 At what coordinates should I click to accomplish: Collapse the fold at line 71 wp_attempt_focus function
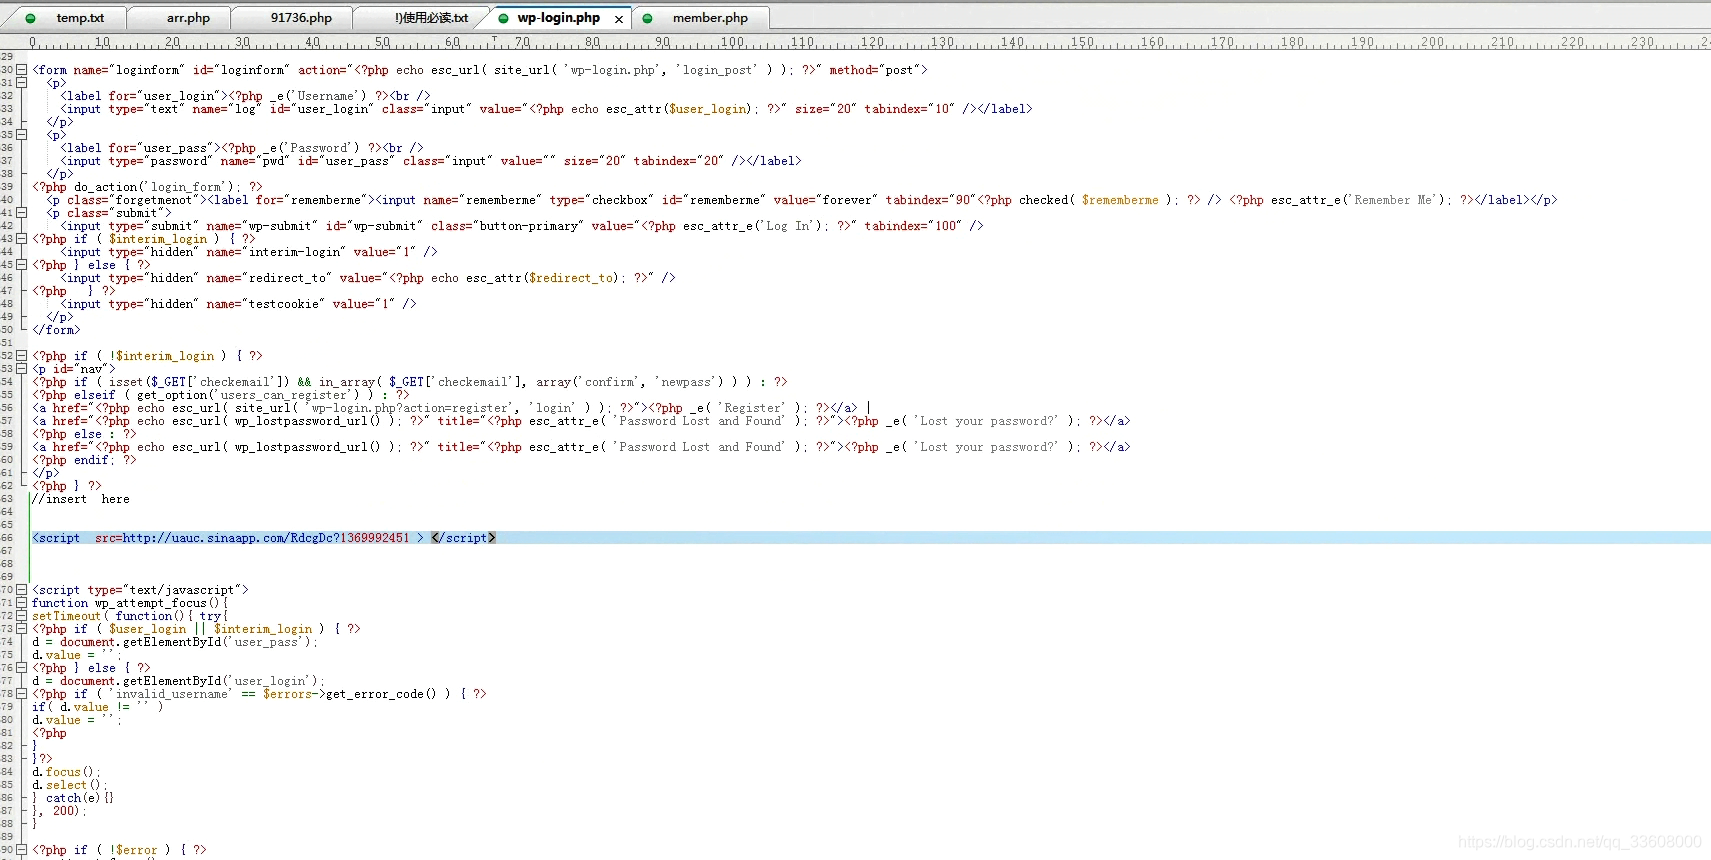(x=21, y=603)
